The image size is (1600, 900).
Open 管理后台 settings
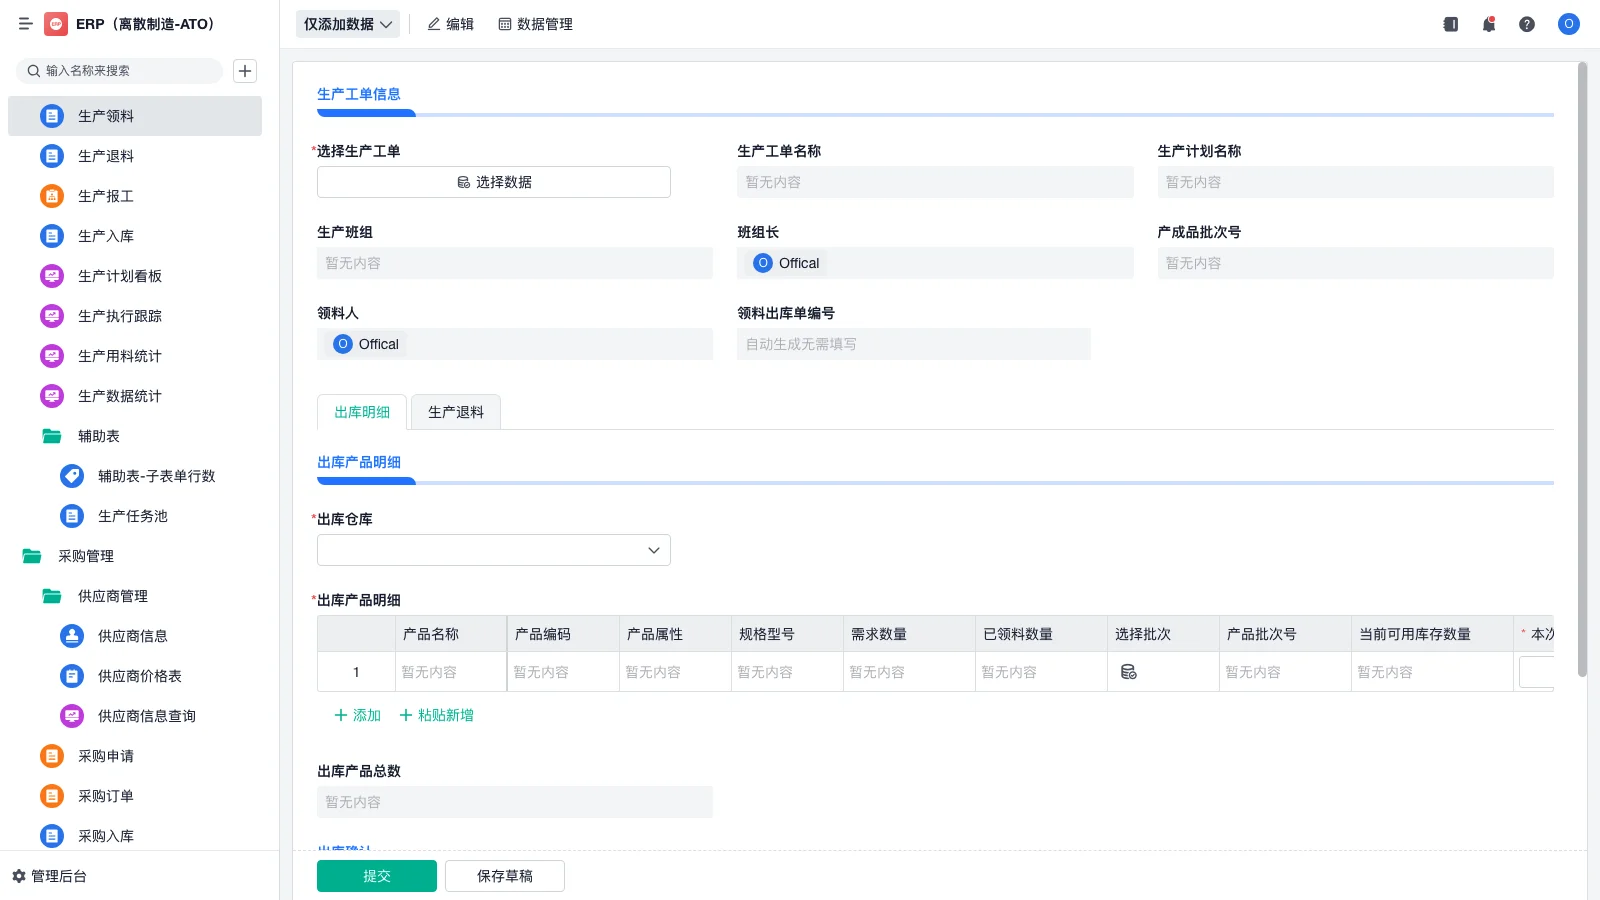pos(49,876)
